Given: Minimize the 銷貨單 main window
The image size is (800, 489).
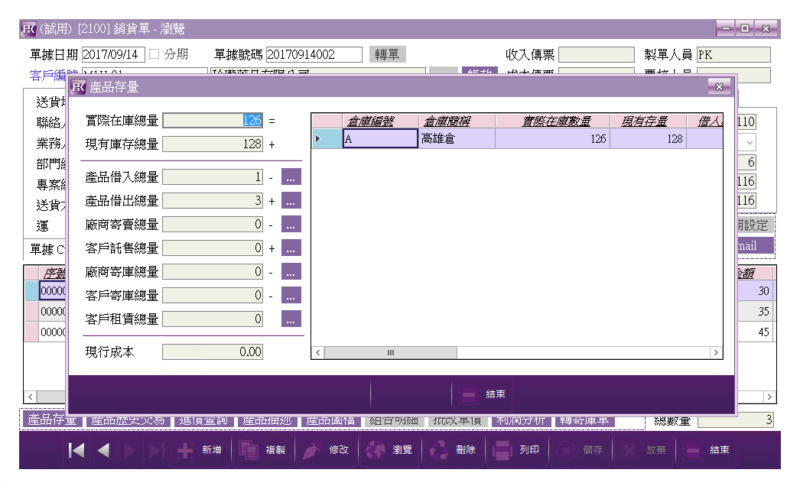Looking at the screenshot, I should click(726, 29).
